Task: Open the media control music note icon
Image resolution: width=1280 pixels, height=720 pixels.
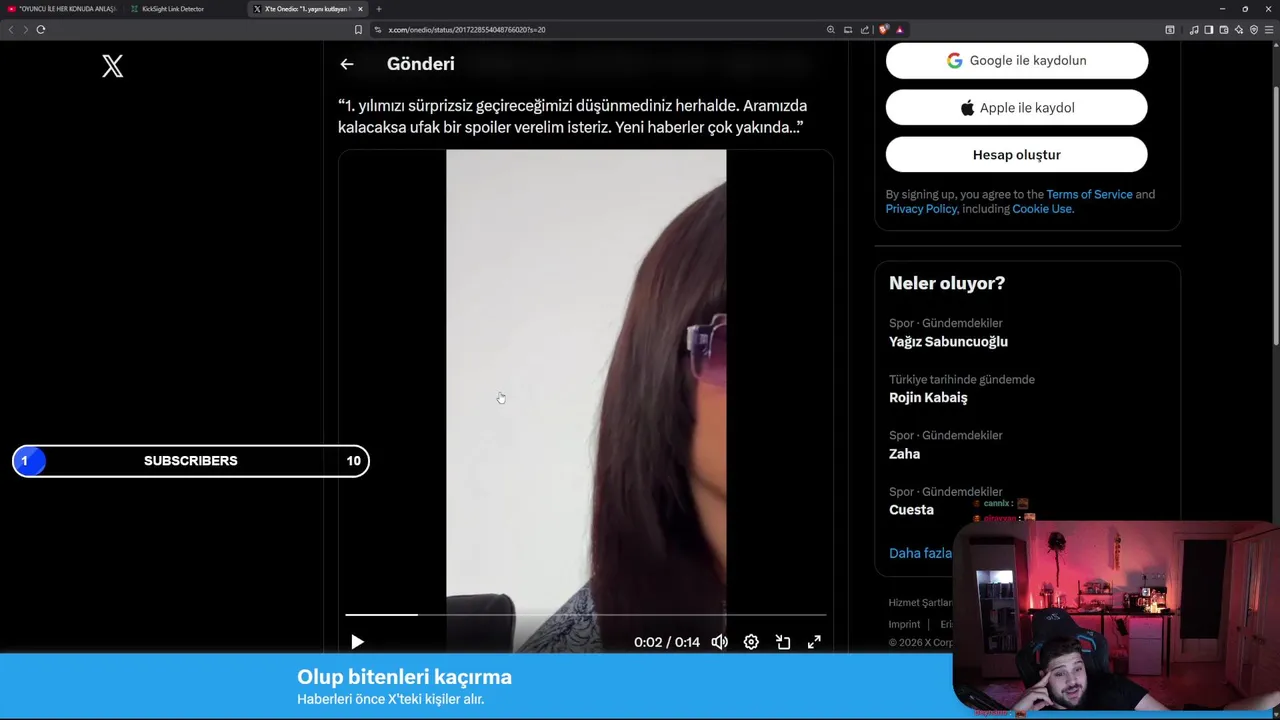Action: click(1194, 29)
